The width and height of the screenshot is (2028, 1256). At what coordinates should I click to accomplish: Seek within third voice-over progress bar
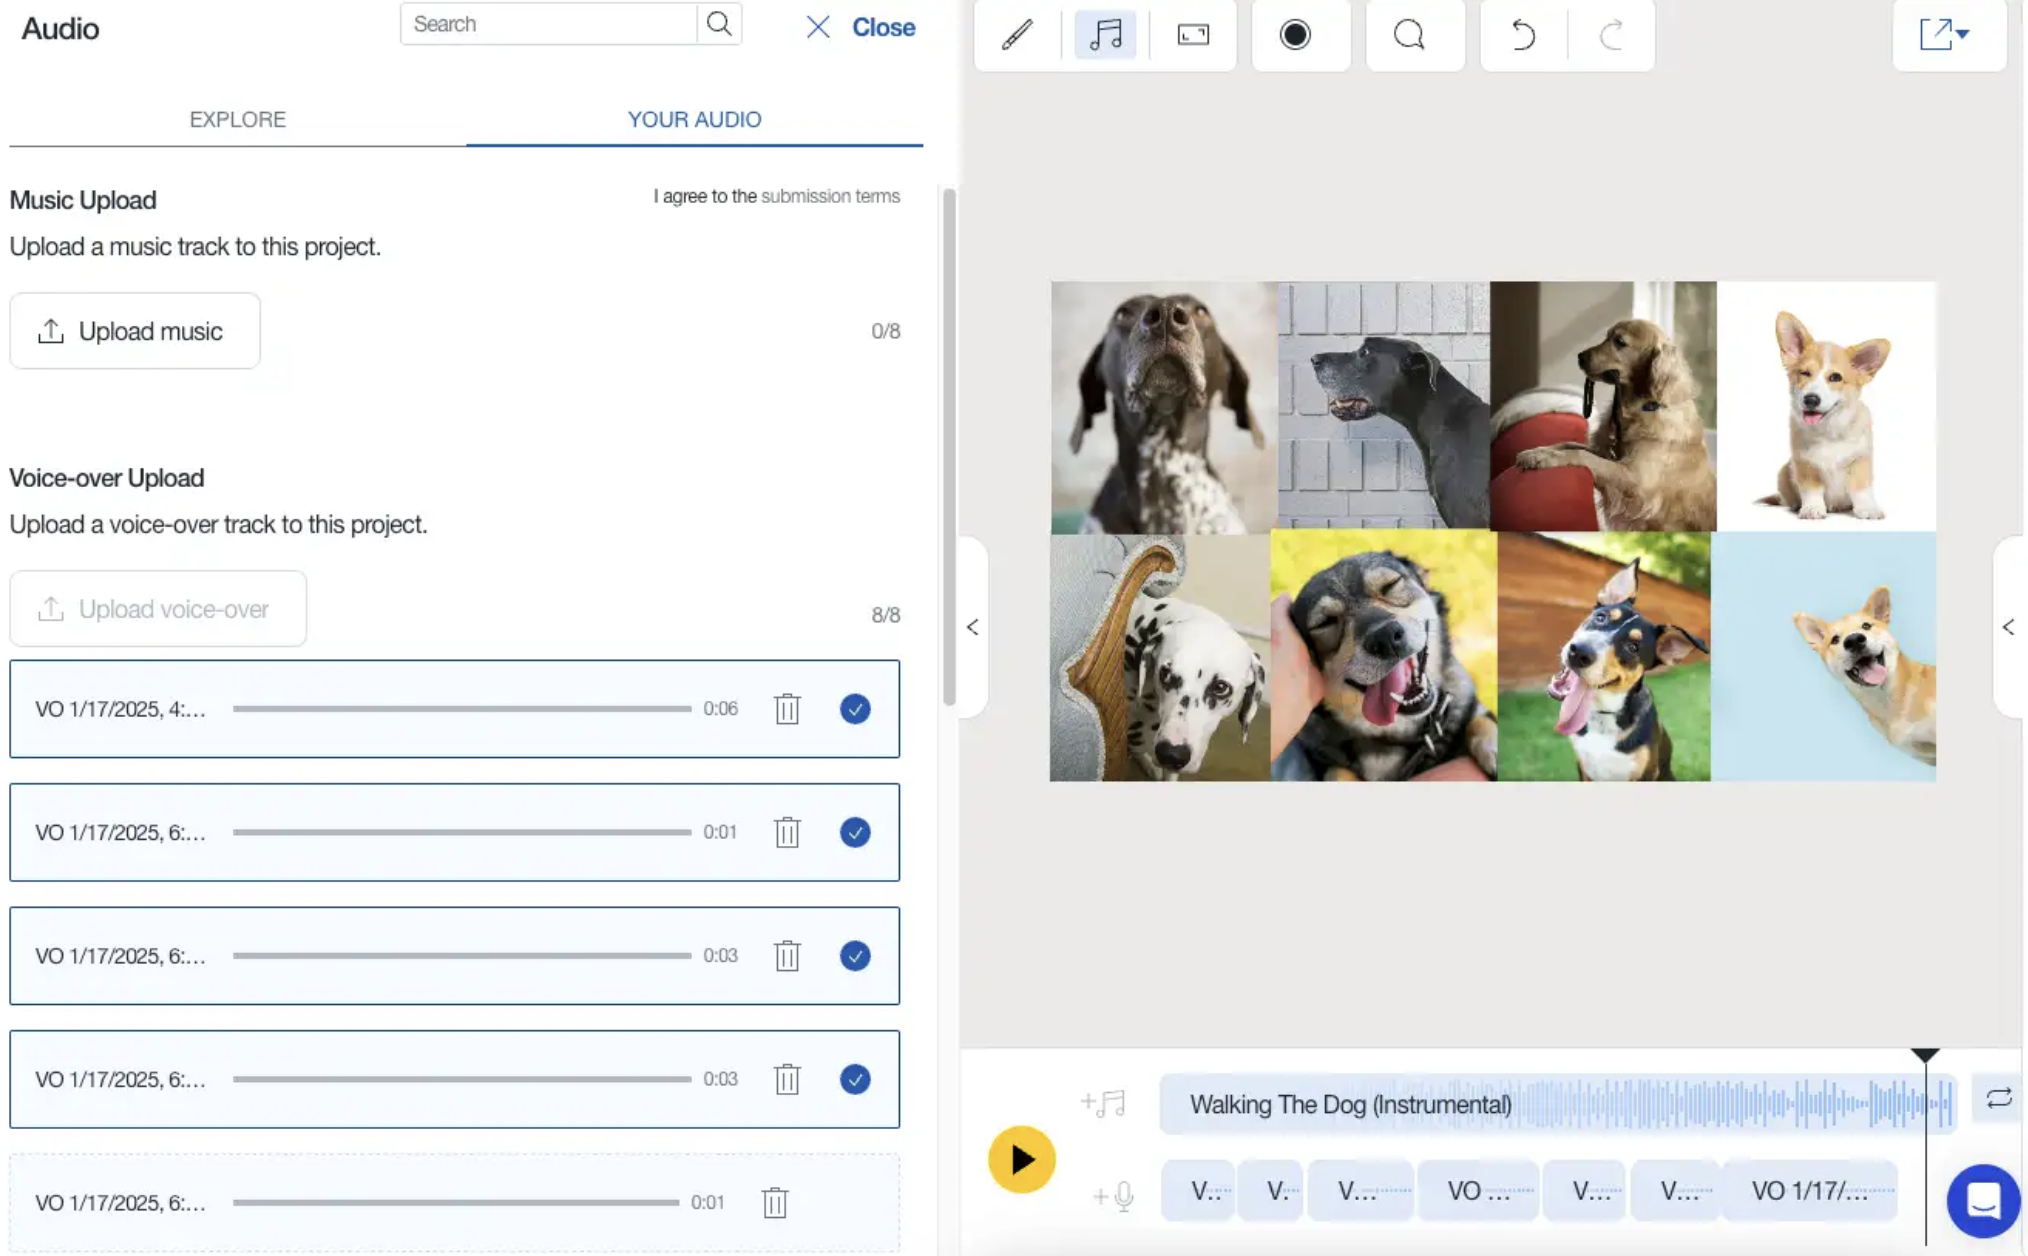462,956
